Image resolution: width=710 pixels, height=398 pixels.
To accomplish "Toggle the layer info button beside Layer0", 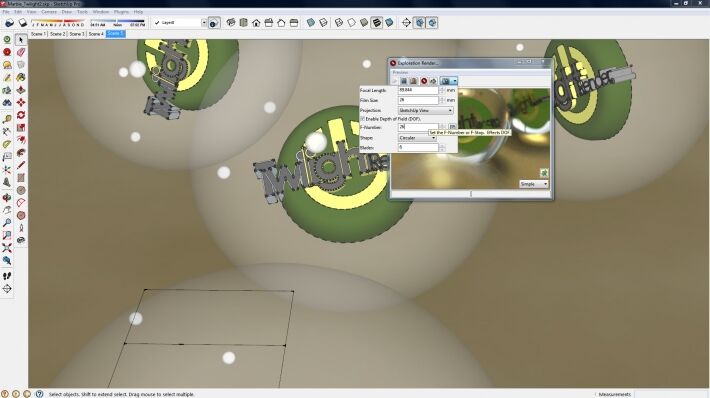I will (x=214, y=23).
